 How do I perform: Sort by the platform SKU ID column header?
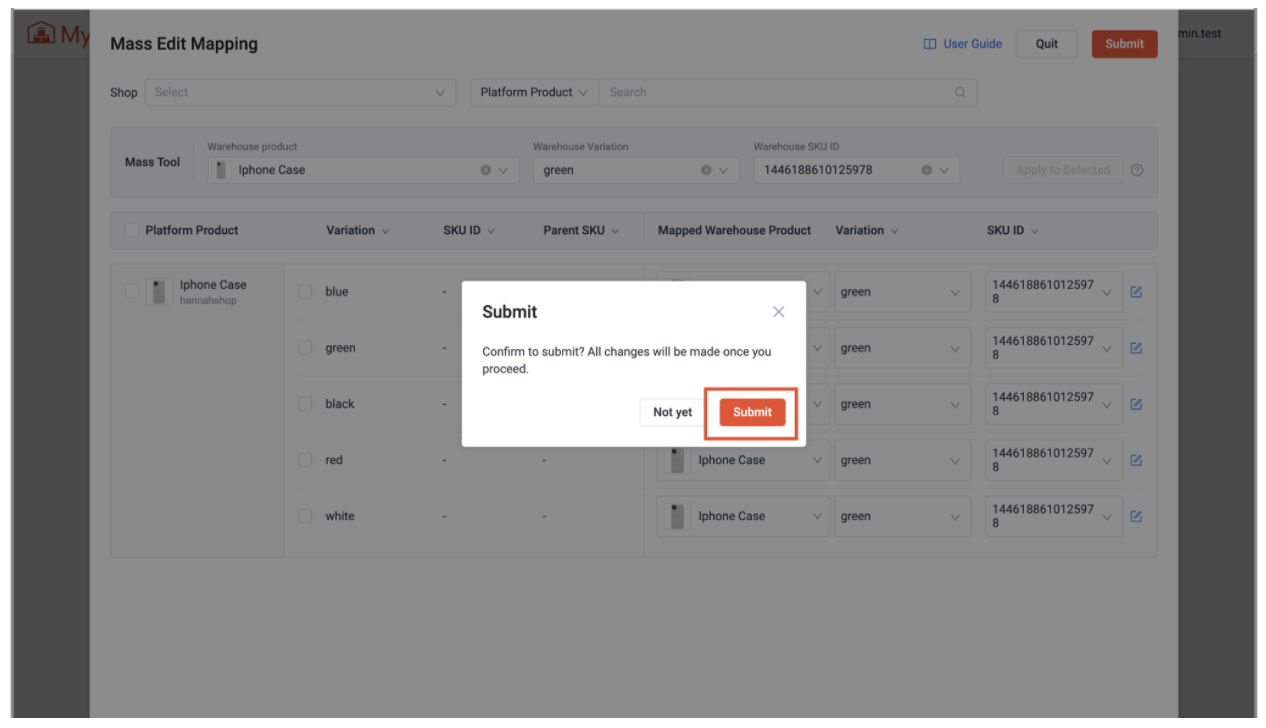click(469, 230)
